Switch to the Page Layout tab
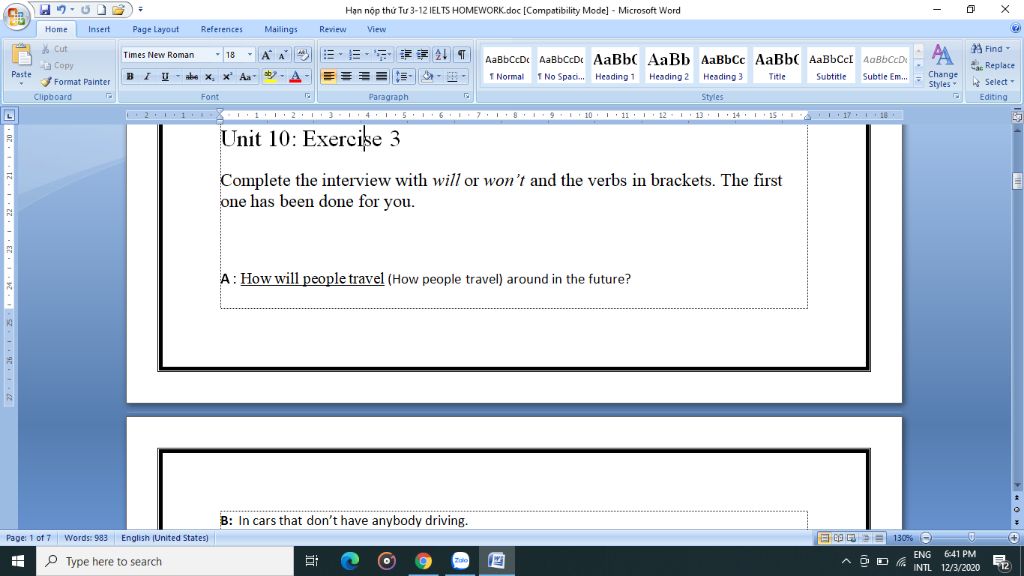 (x=155, y=29)
